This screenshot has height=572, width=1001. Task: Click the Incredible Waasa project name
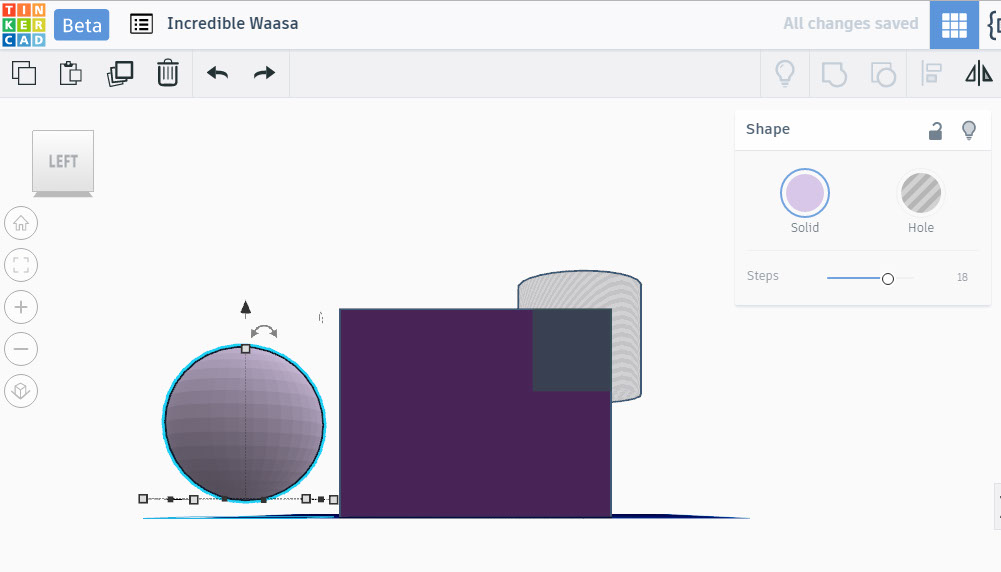pyautogui.click(x=232, y=23)
